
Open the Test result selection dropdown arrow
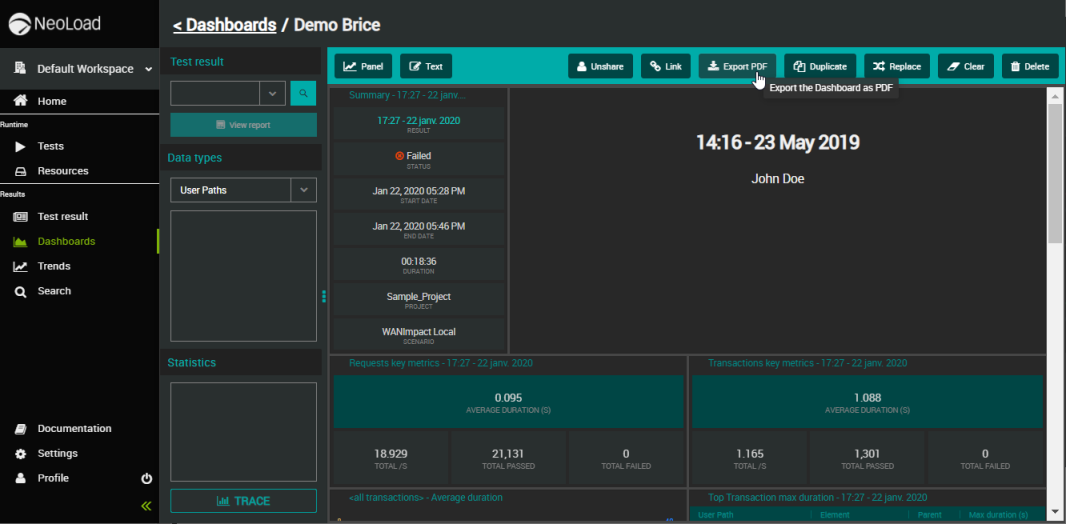(272, 94)
